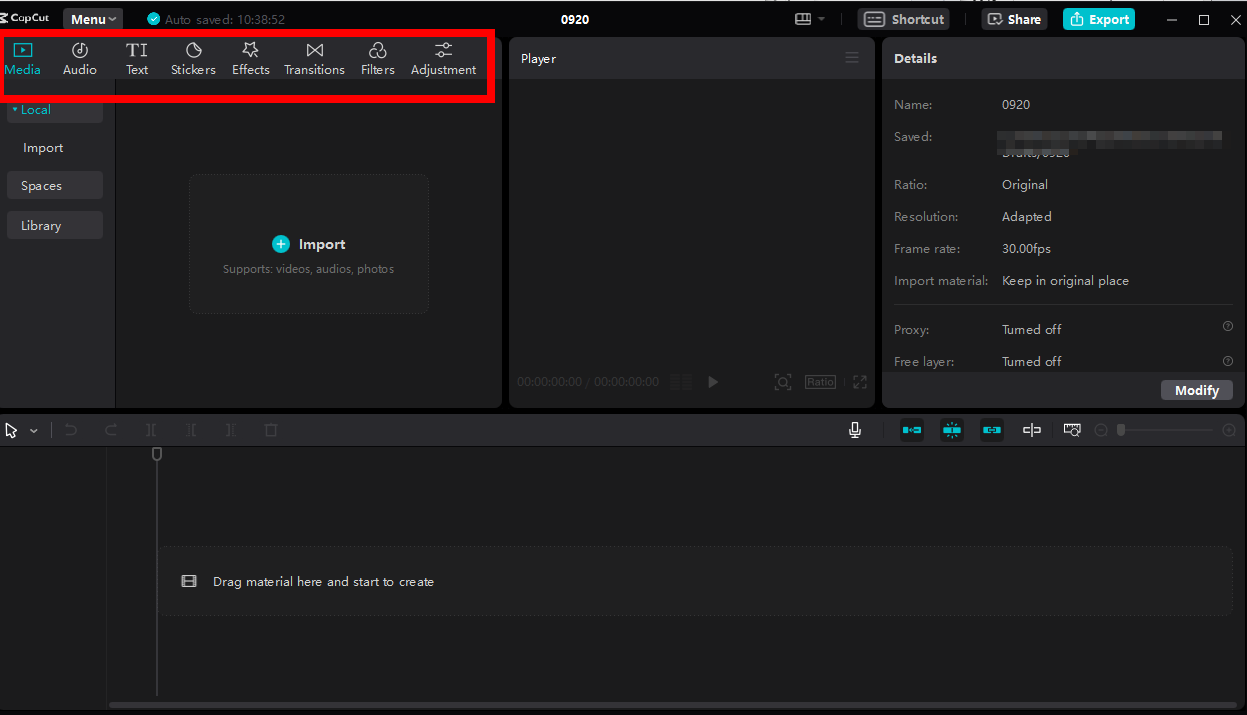The width and height of the screenshot is (1247, 715).
Task: Show the Proxy help info icon
Action: (1228, 326)
